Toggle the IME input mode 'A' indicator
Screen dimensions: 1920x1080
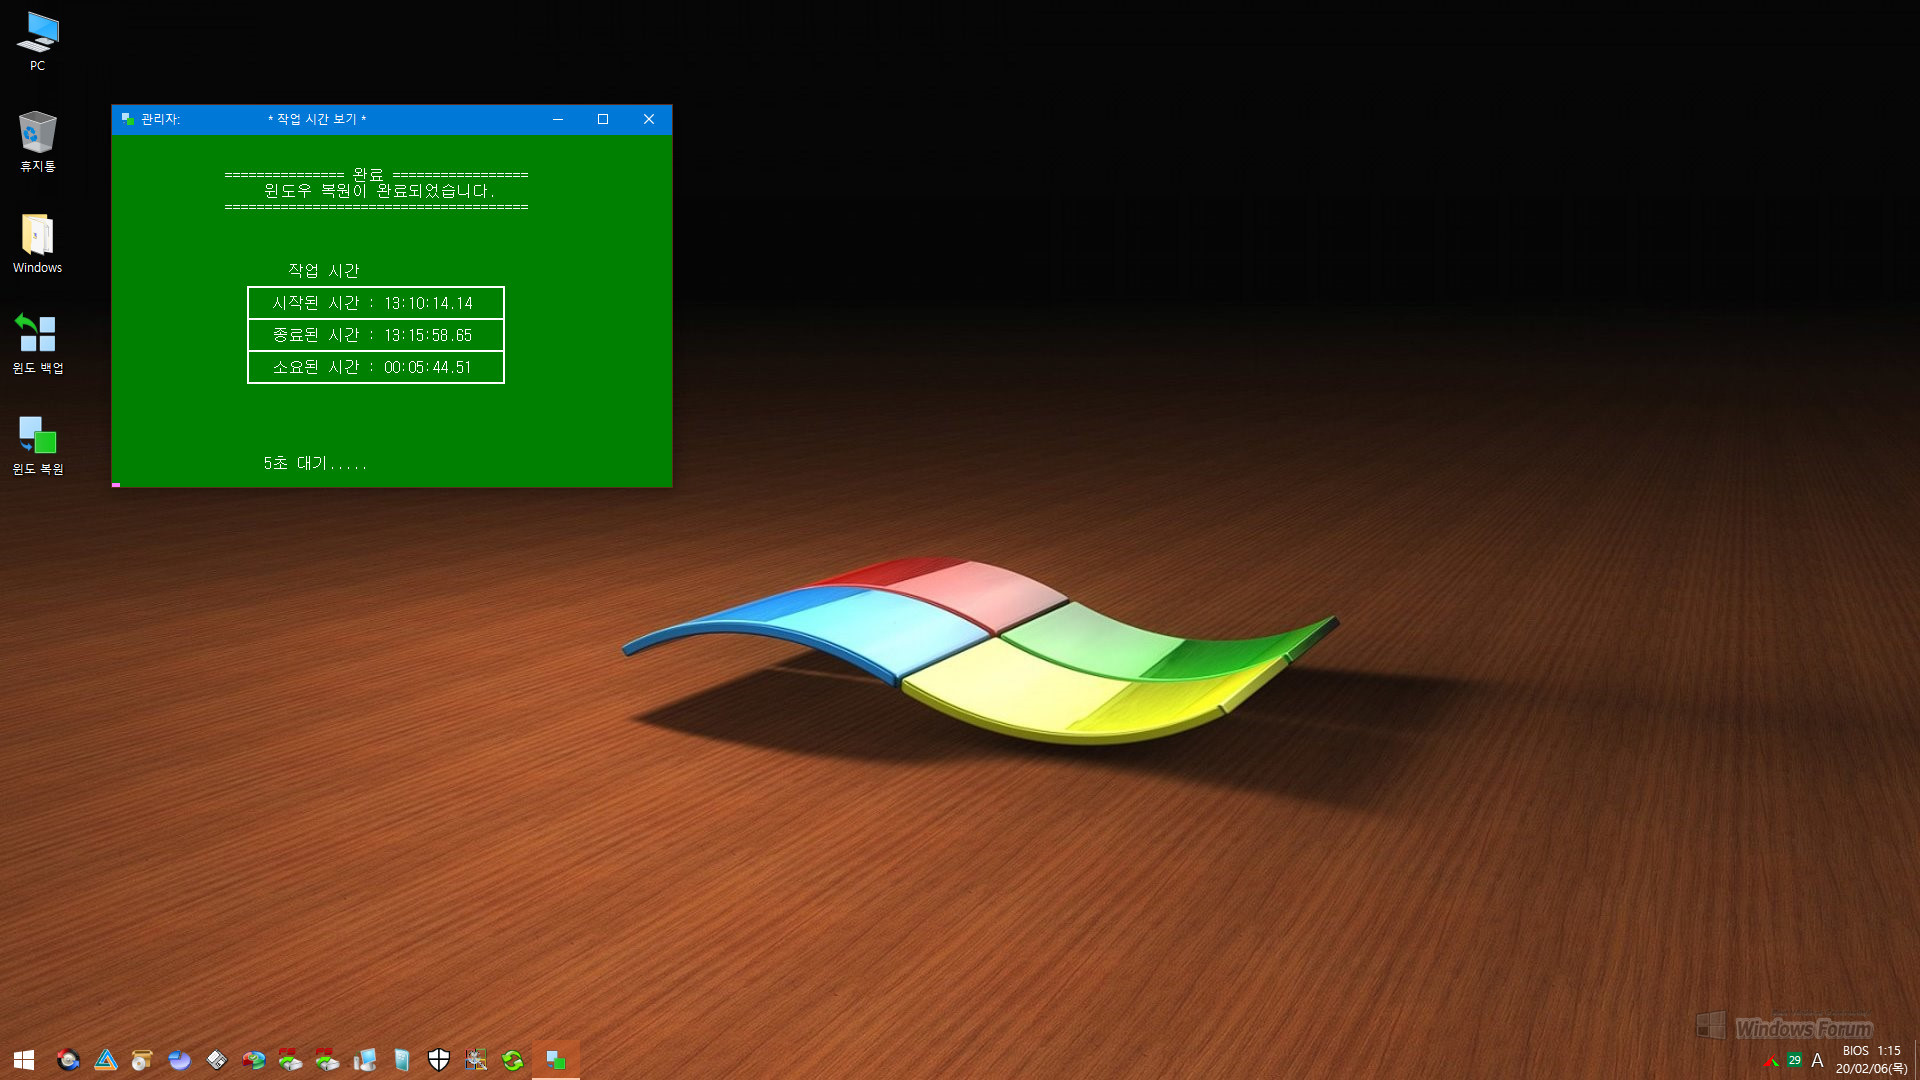tap(1817, 1061)
